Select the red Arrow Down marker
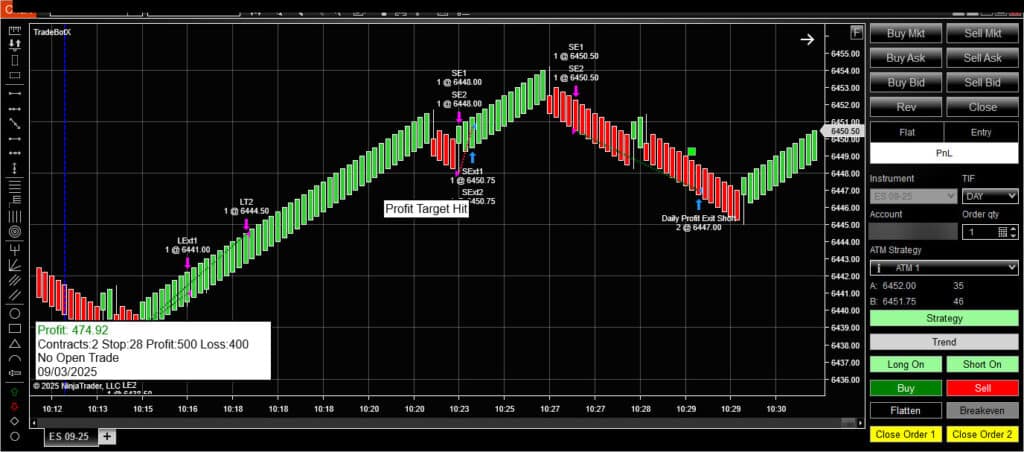 (x=14, y=406)
